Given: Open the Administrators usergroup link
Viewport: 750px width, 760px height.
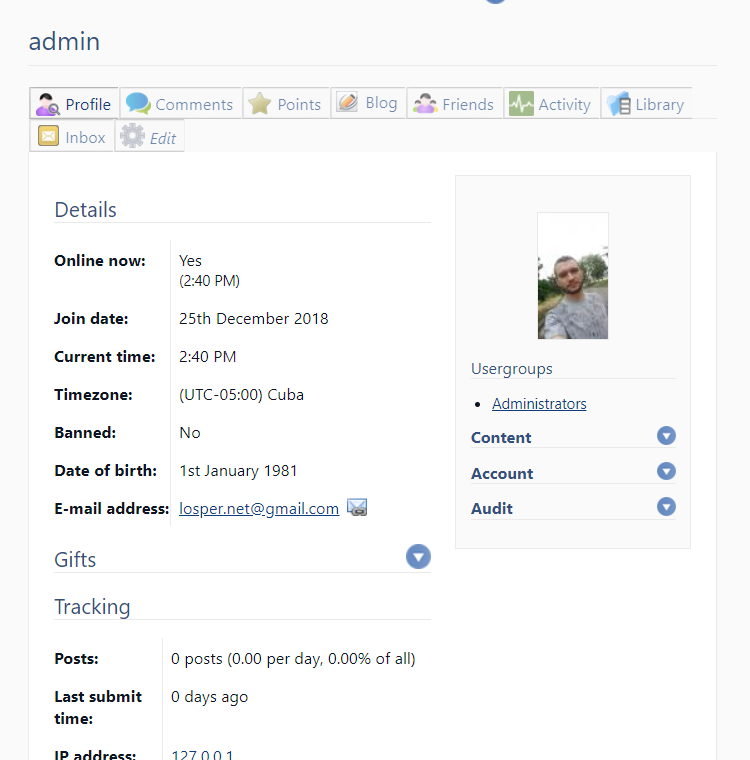Looking at the screenshot, I should 539,404.
